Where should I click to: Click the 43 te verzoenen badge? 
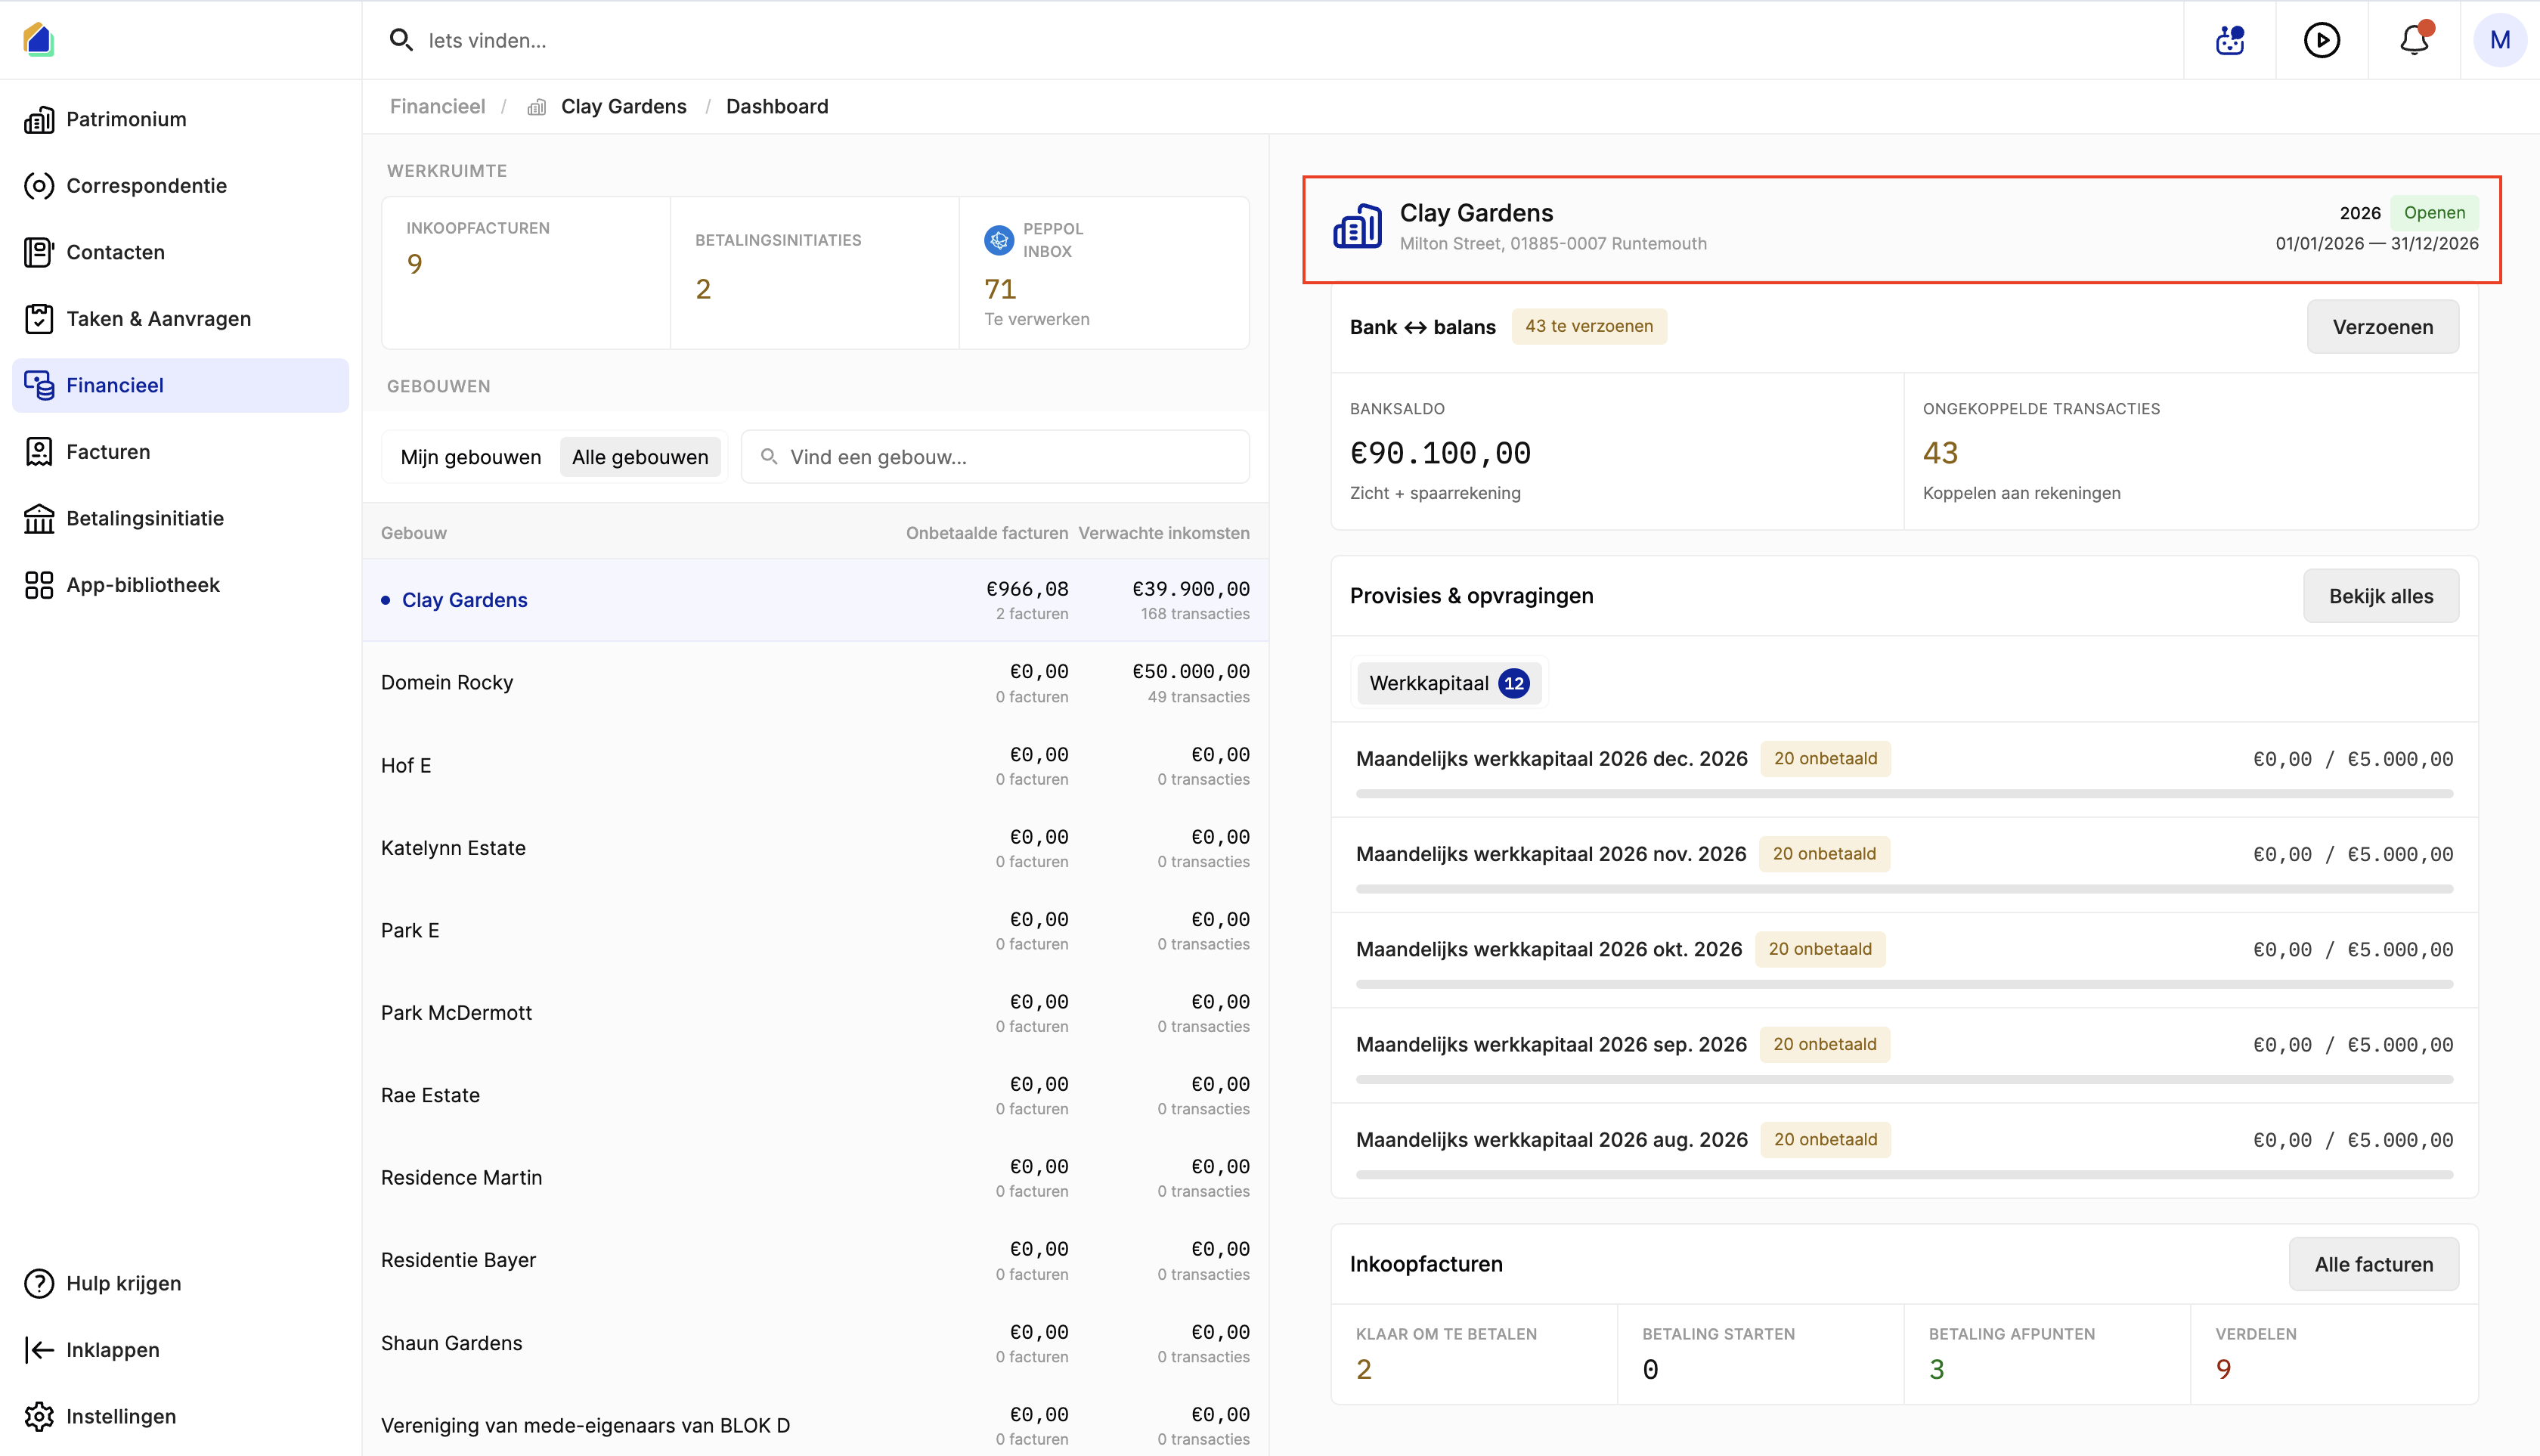pyautogui.click(x=1589, y=326)
